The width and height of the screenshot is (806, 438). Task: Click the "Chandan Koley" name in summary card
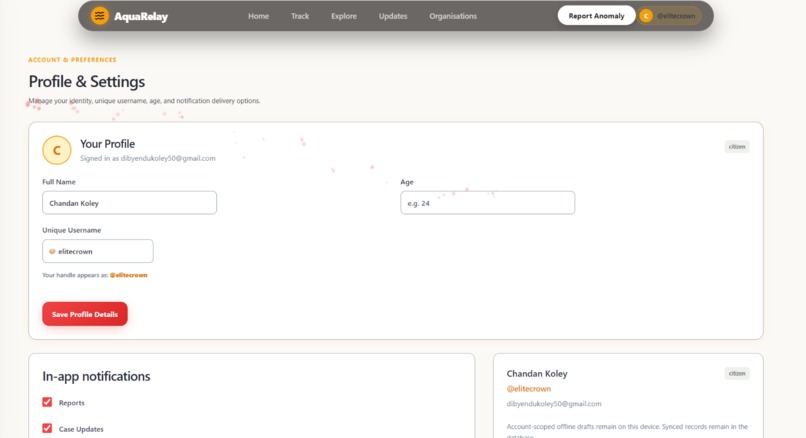(x=537, y=374)
